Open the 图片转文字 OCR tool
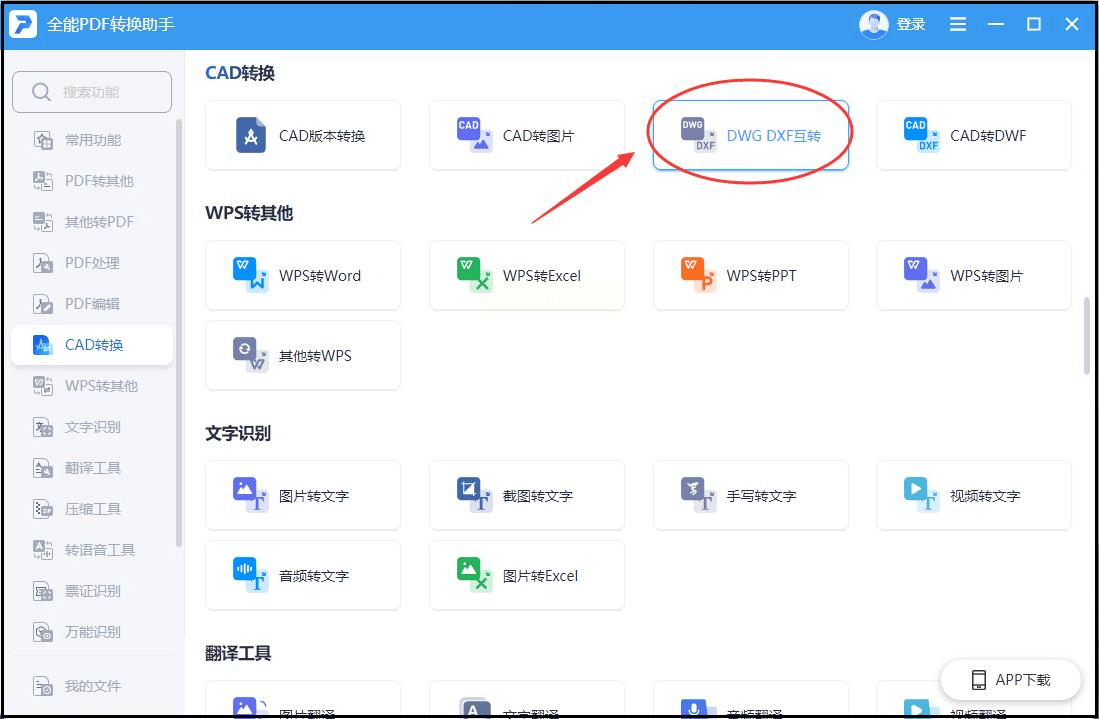 pyautogui.click(x=251, y=495)
